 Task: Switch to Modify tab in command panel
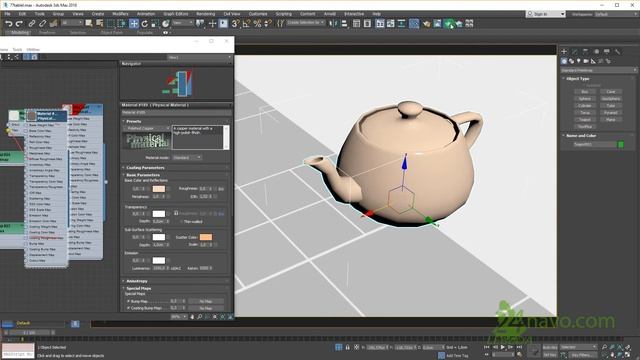(x=575, y=51)
